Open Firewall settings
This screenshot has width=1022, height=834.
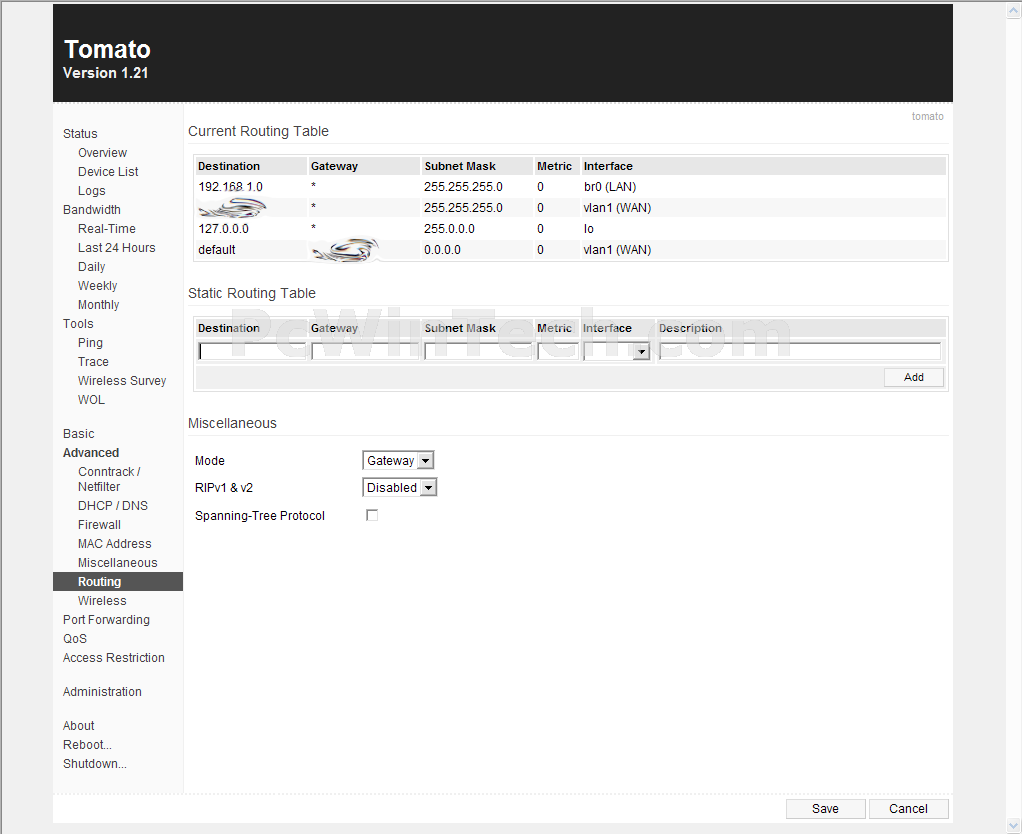99,525
